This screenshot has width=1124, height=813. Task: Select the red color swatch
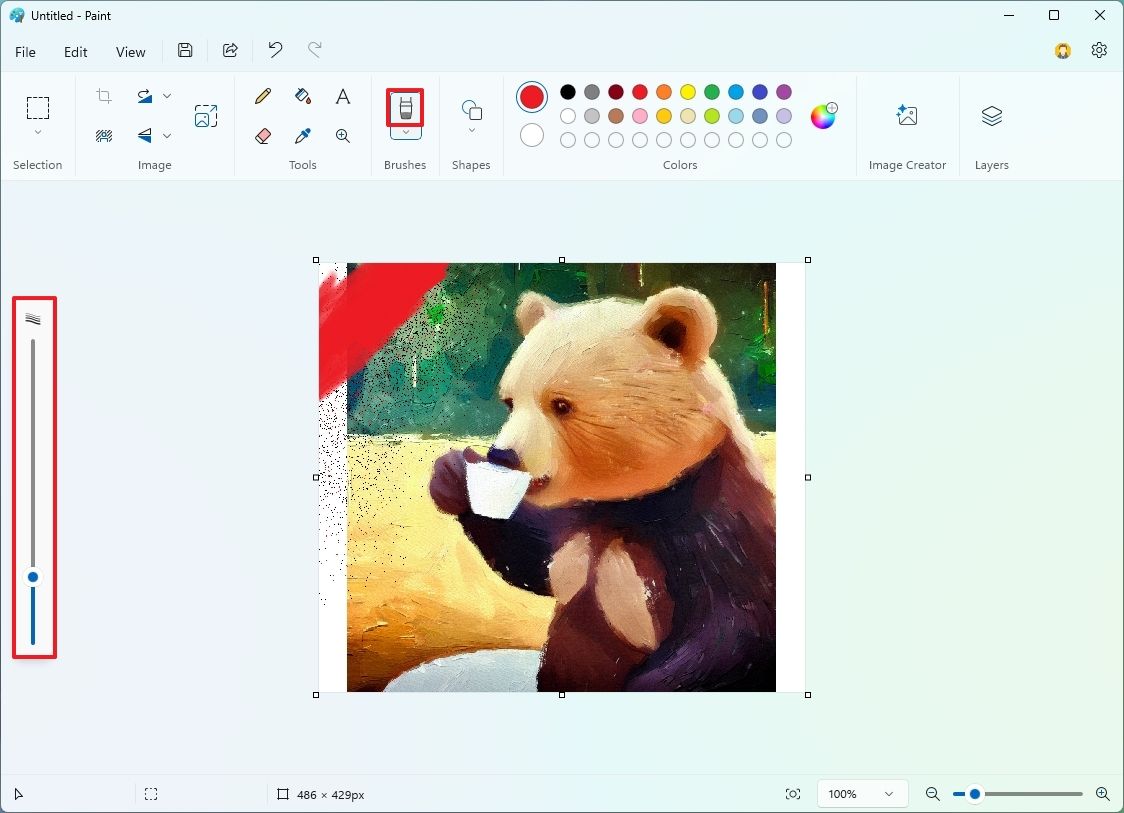tap(639, 91)
